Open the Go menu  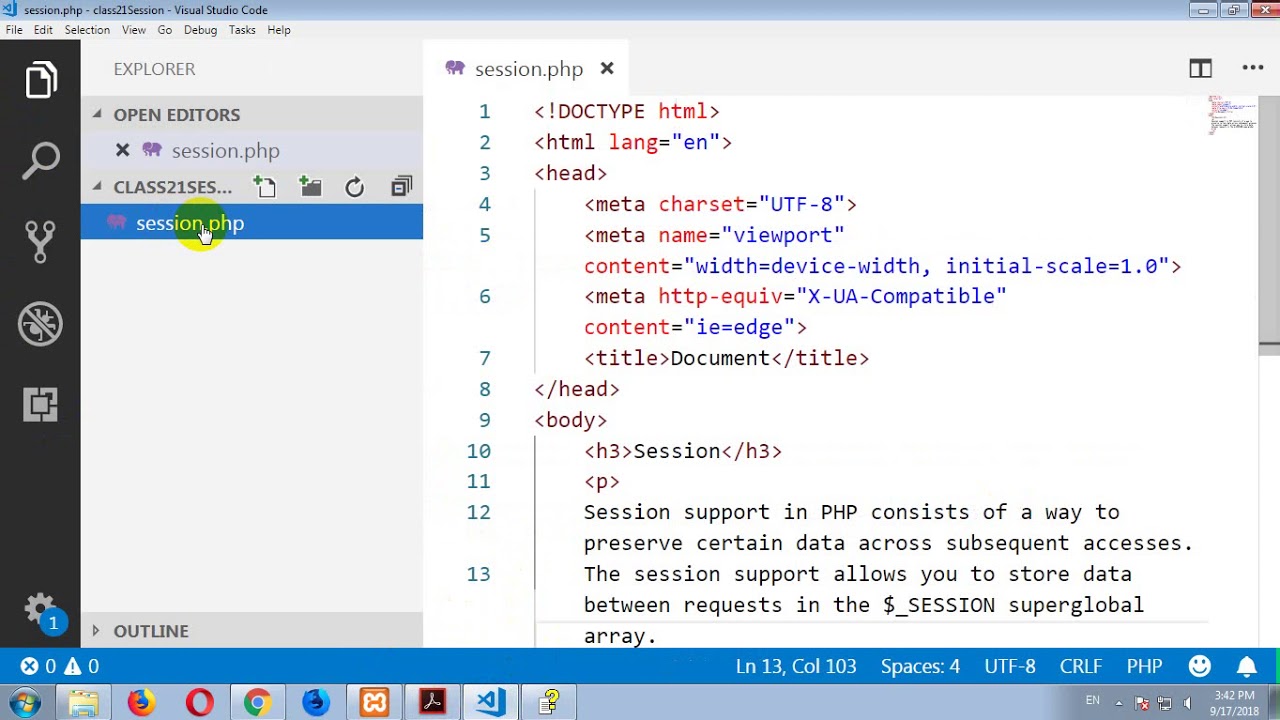tap(165, 30)
